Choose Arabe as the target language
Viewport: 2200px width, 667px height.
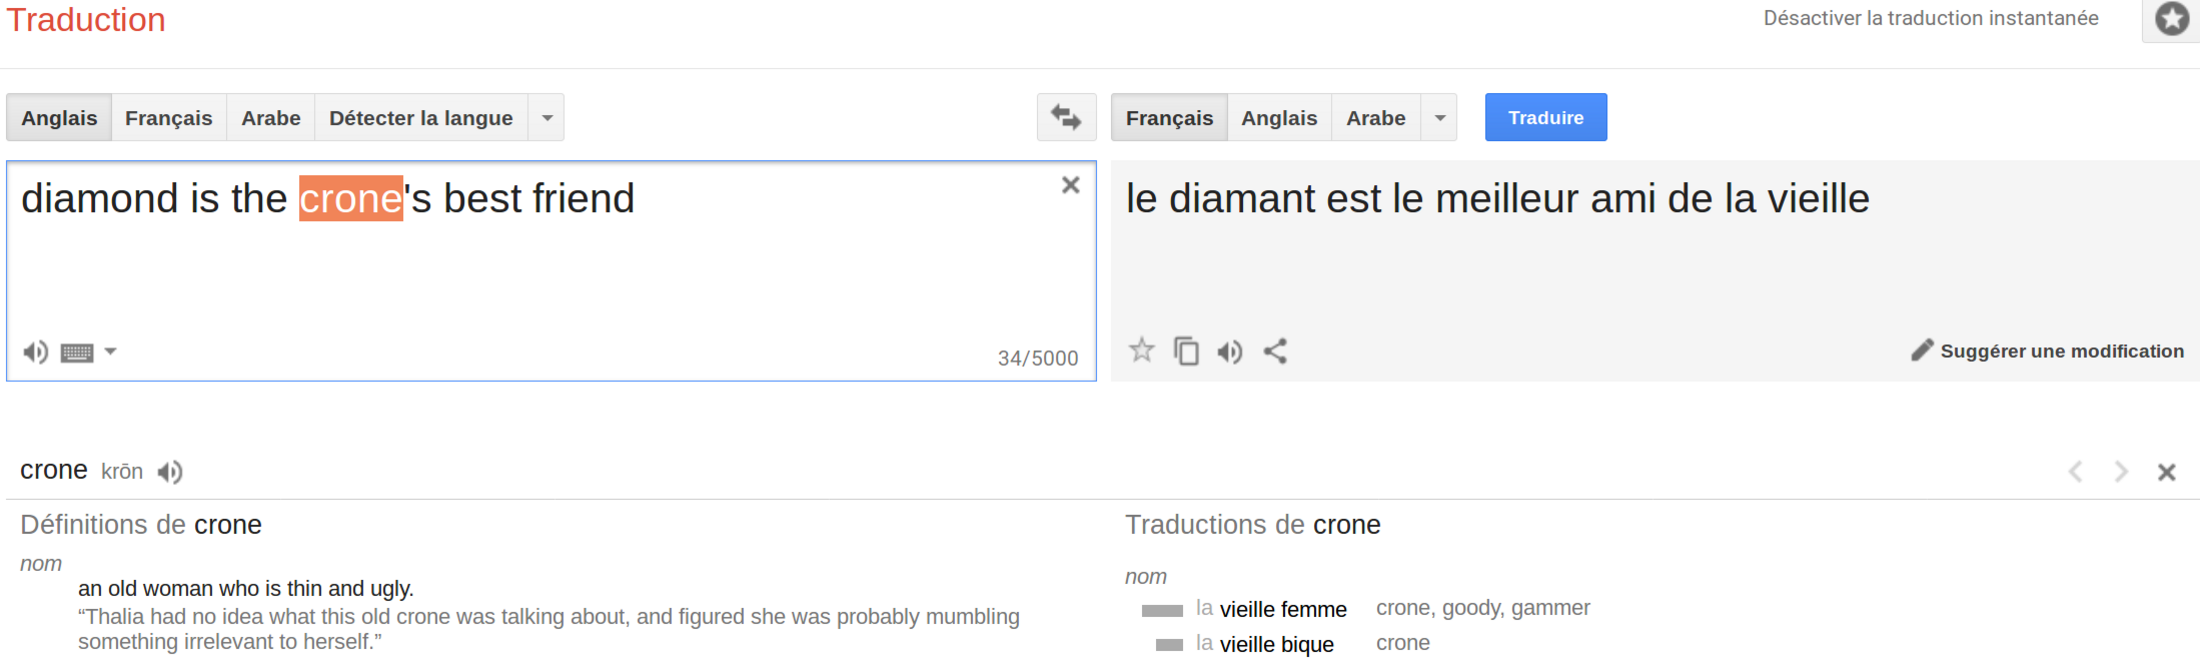1375,118
